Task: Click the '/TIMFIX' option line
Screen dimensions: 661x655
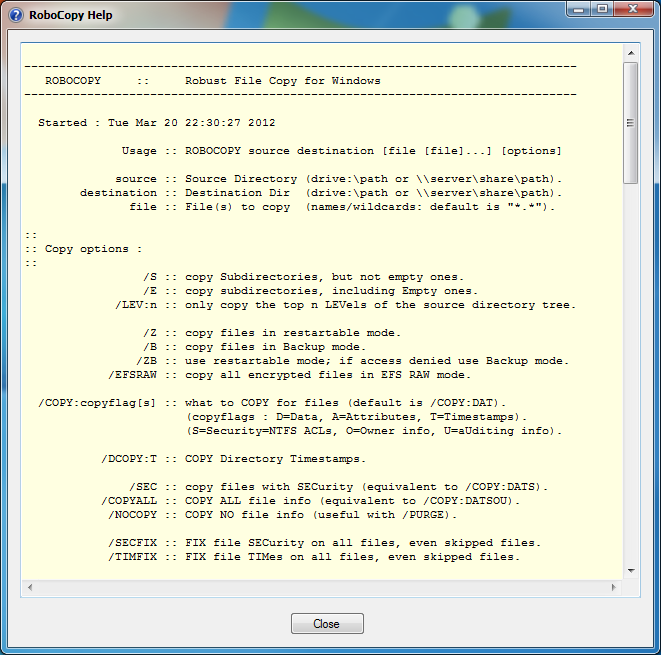Action: (314, 557)
